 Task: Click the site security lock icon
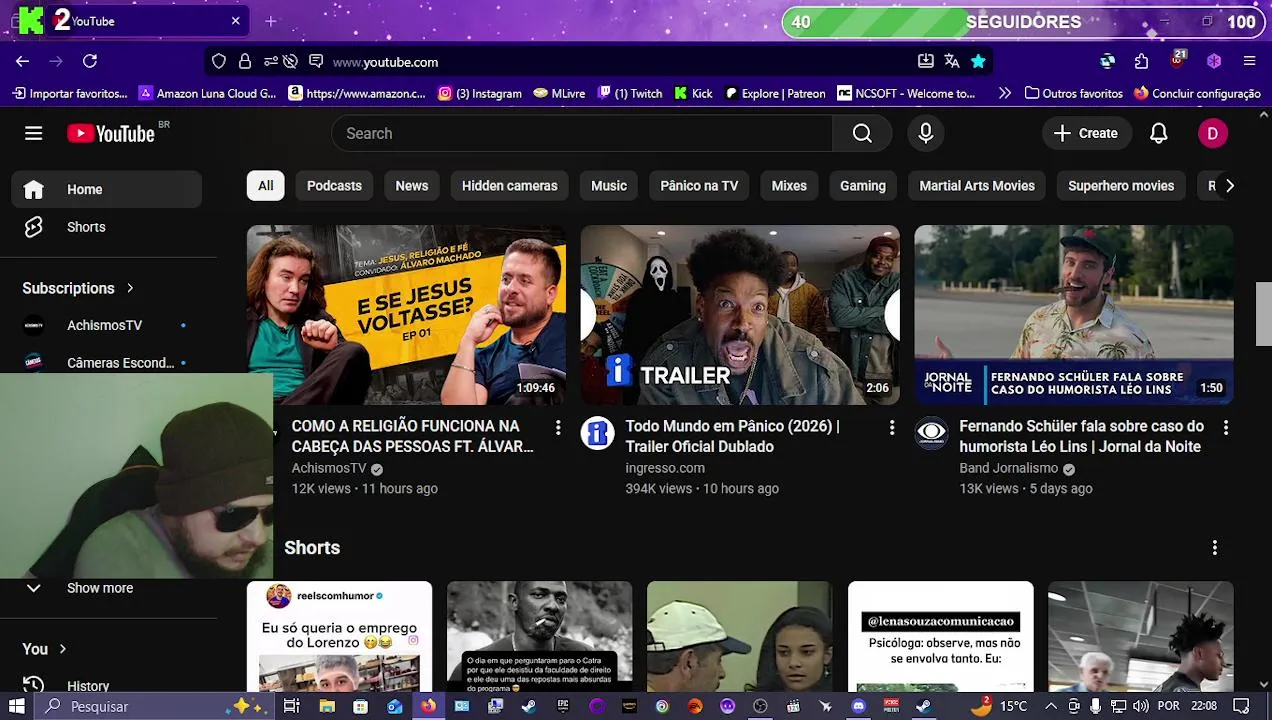click(x=244, y=61)
